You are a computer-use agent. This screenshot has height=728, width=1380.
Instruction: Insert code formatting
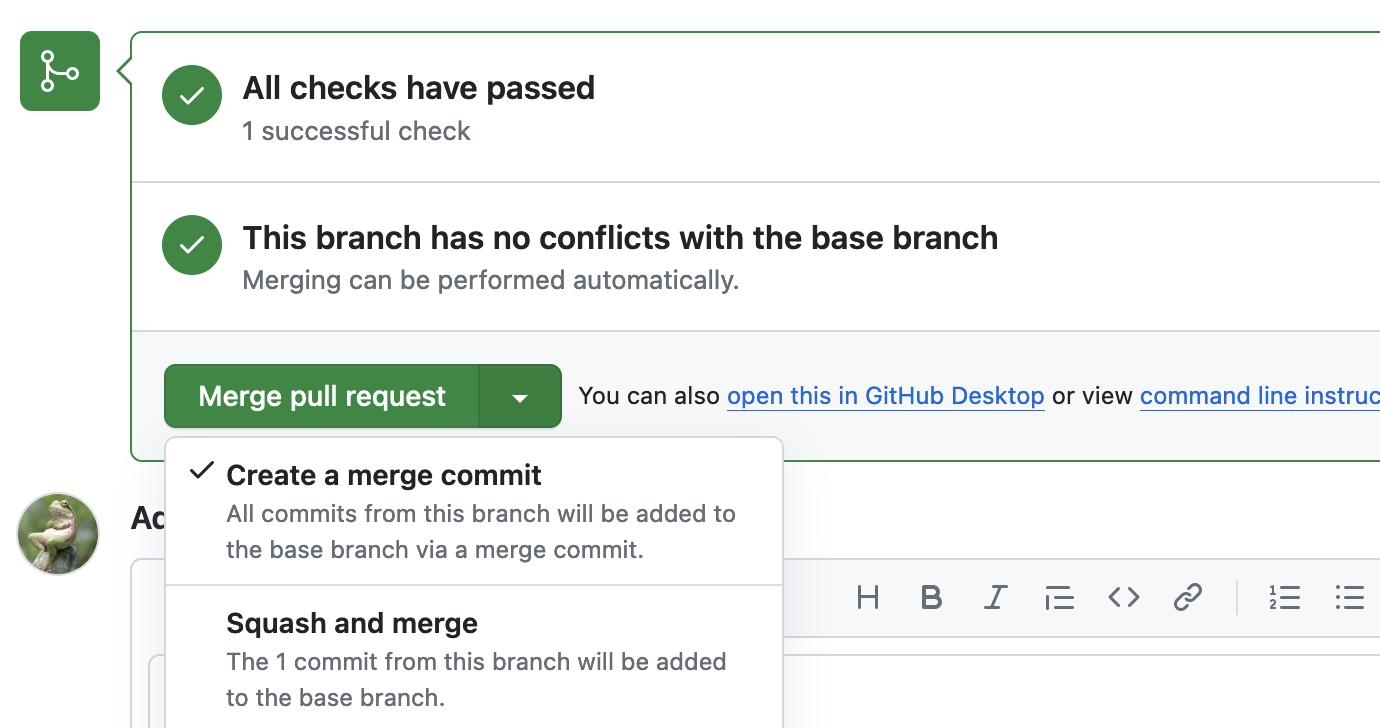click(x=1123, y=598)
